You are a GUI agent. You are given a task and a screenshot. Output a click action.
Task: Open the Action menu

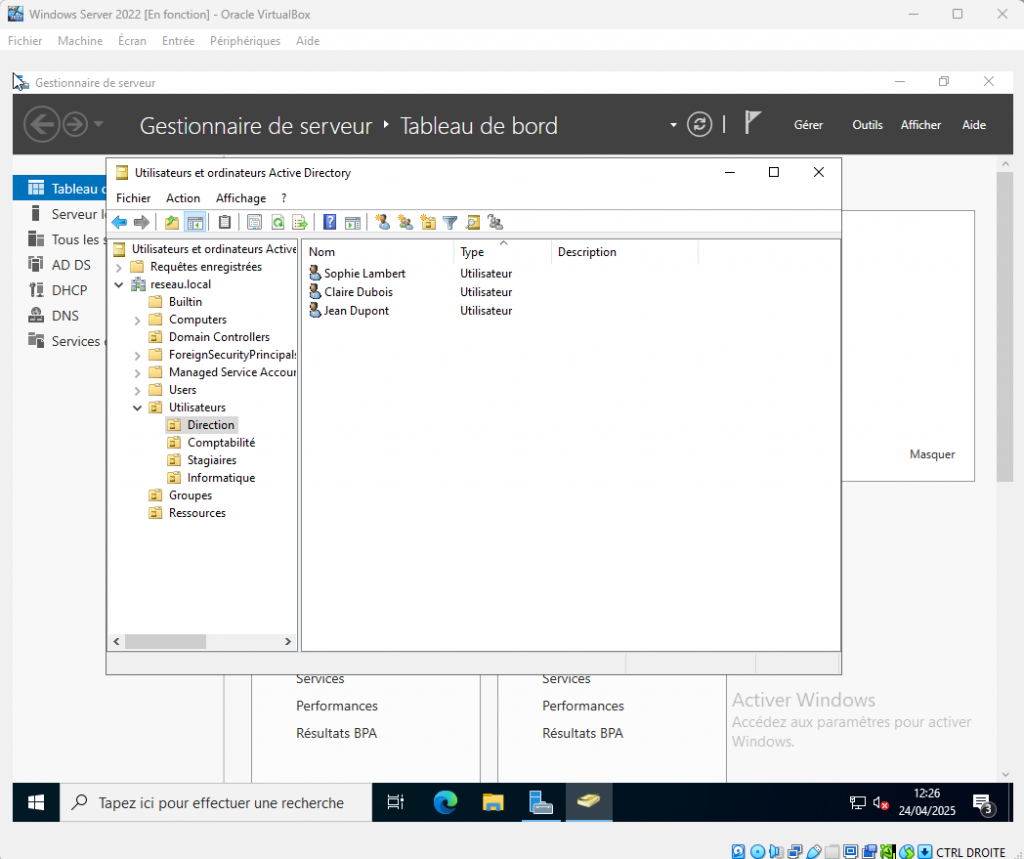(183, 198)
